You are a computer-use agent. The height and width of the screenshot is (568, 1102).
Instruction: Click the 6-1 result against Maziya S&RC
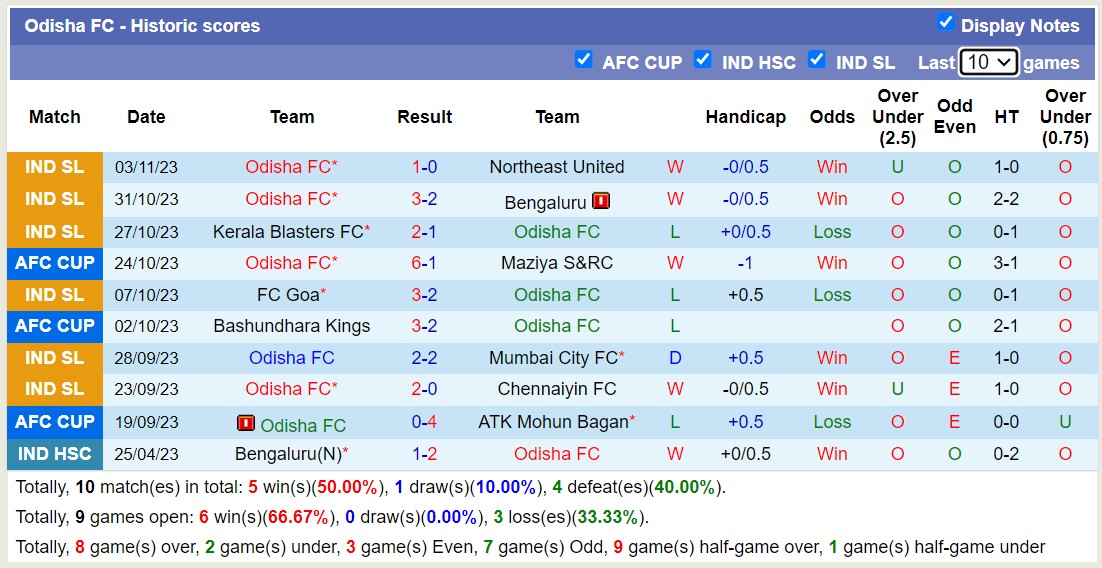(x=424, y=263)
